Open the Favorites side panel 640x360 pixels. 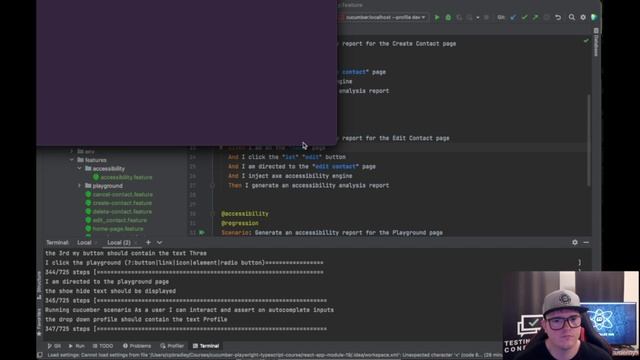[40, 321]
